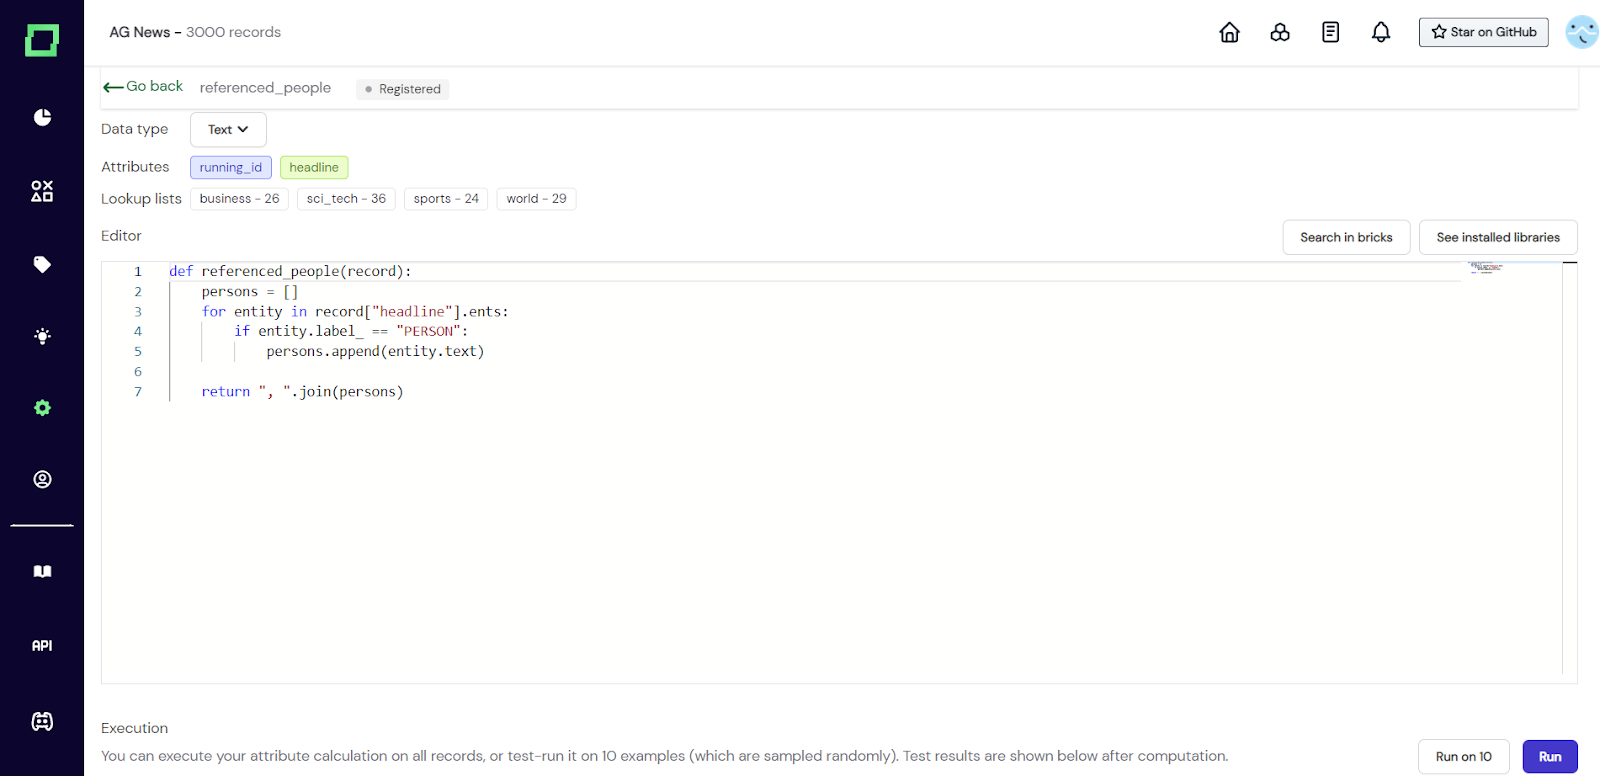Open the notifications bell icon
Image resolution: width=1600 pixels, height=776 pixels.
1381,32
